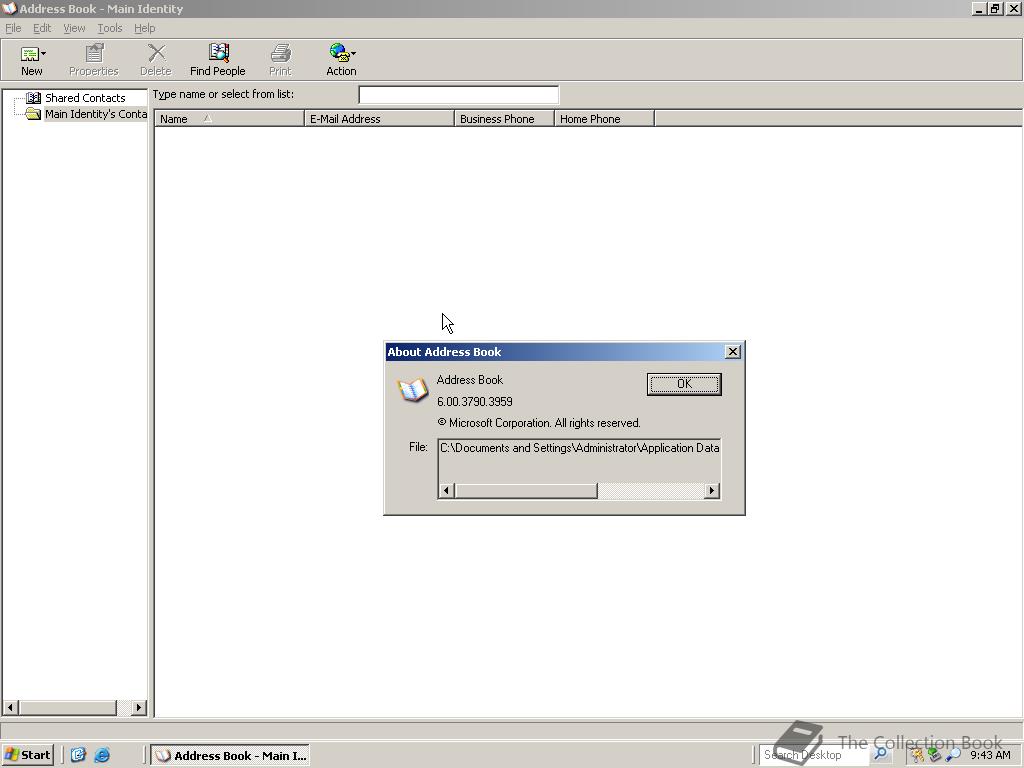Open the Action button dropdown arrow
This screenshot has width=1024, height=768.
[x=353, y=54]
